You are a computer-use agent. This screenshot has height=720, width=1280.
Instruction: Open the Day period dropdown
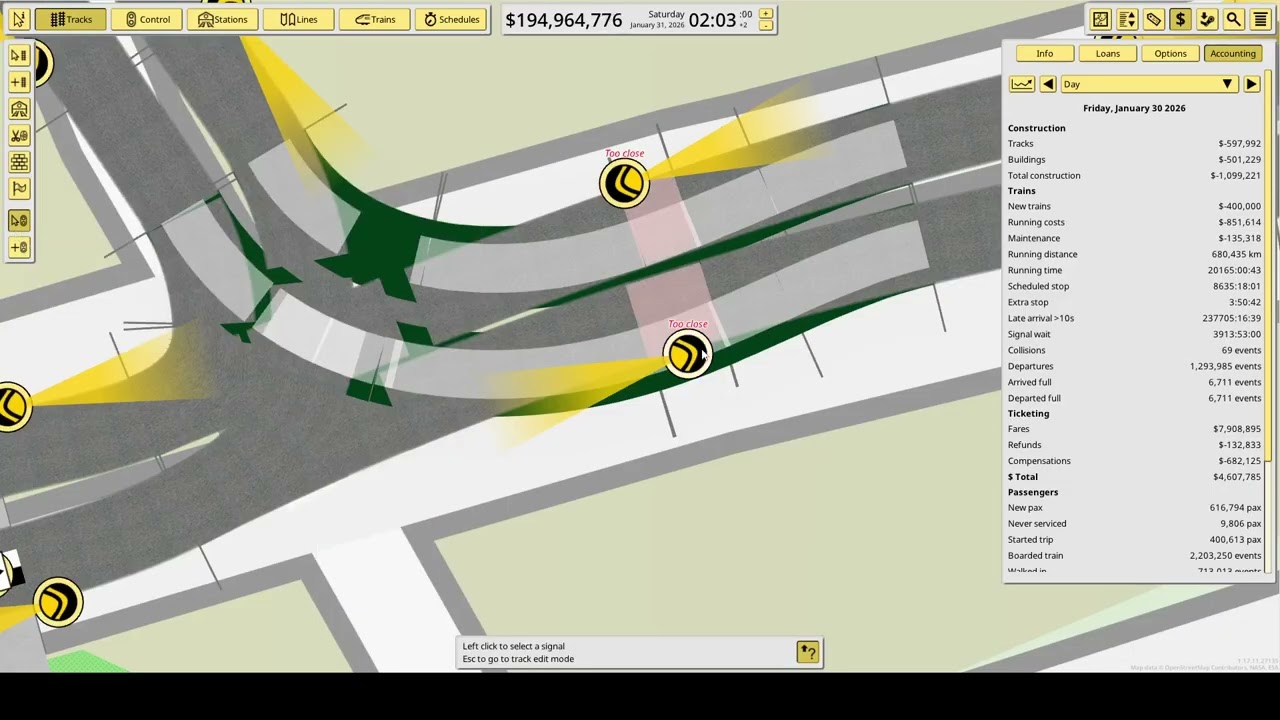pos(1148,84)
